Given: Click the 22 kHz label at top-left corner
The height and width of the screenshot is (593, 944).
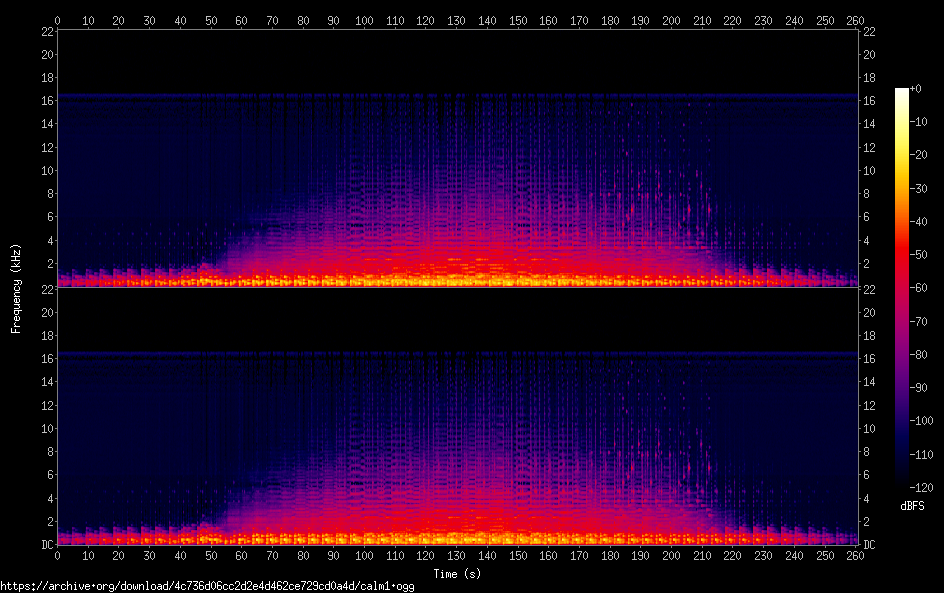Looking at the screenshot, I should coord(46,31).
